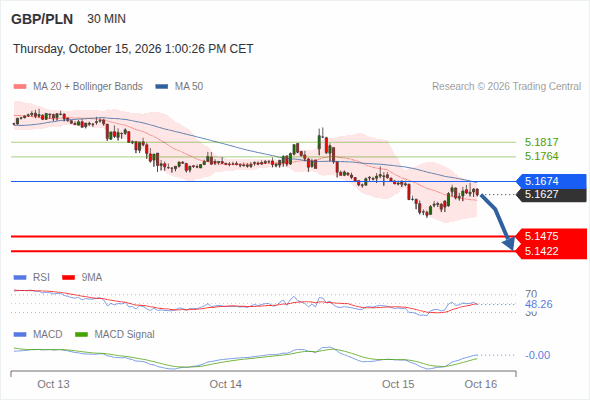Click the GBP/PLN pair title

tap(42, 19)
